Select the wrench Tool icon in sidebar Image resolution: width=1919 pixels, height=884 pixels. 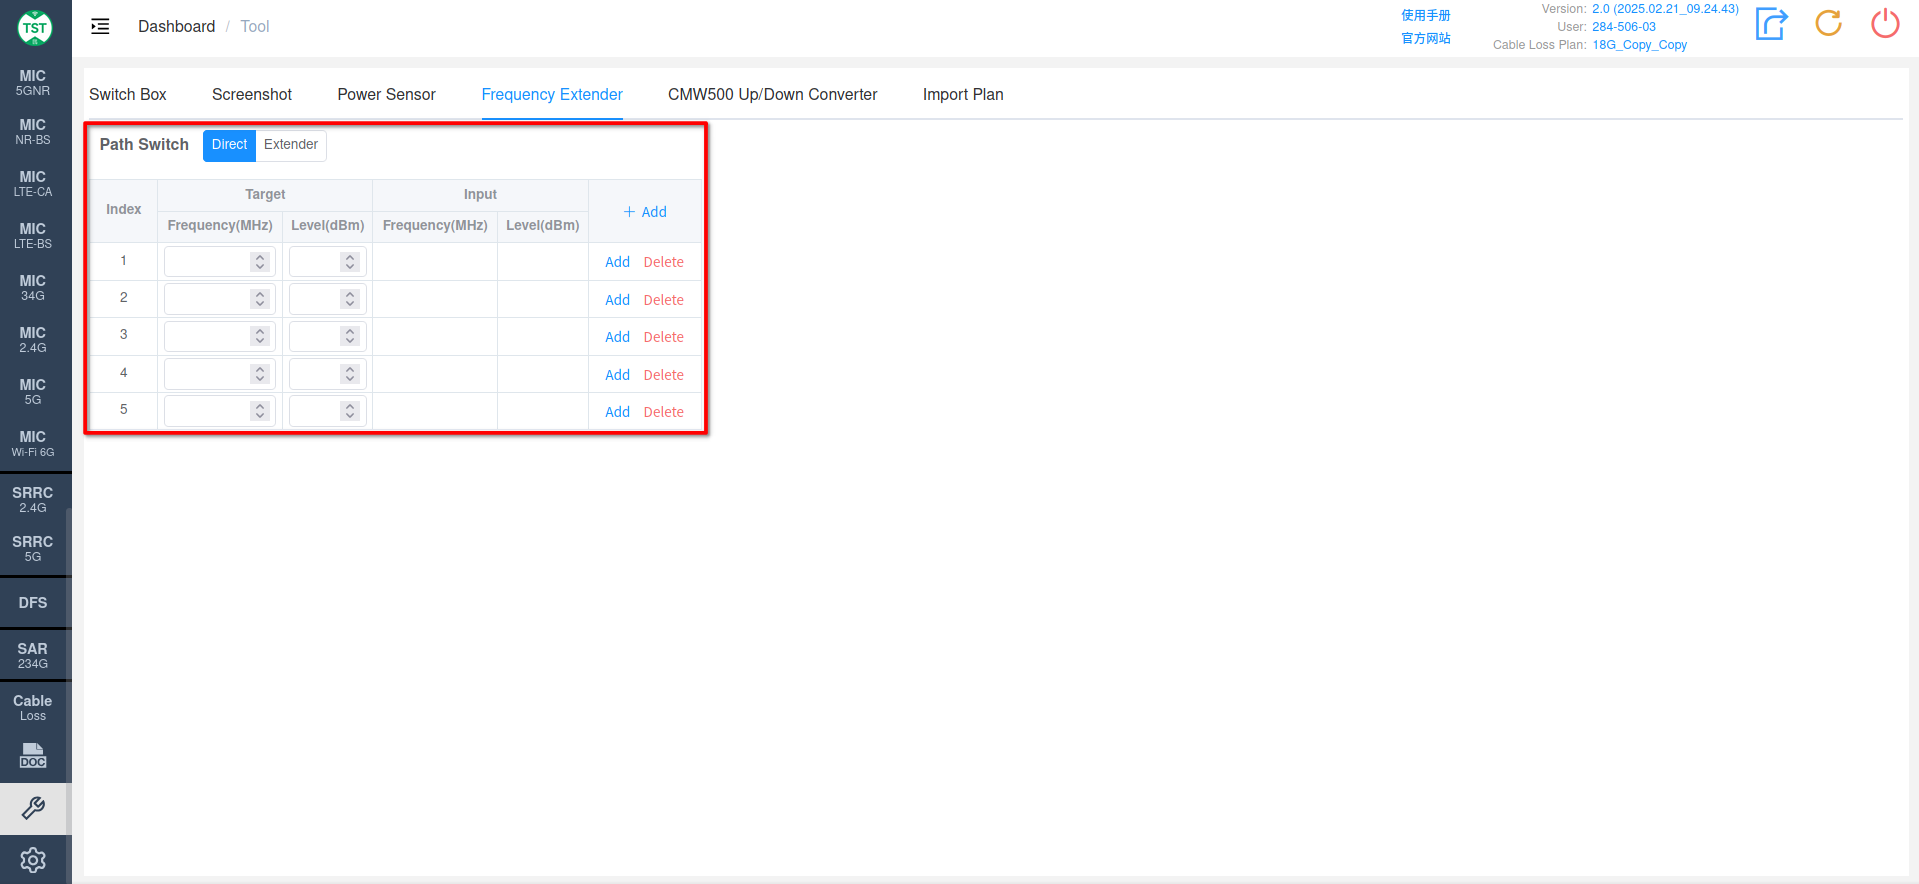tap(33, 808)
